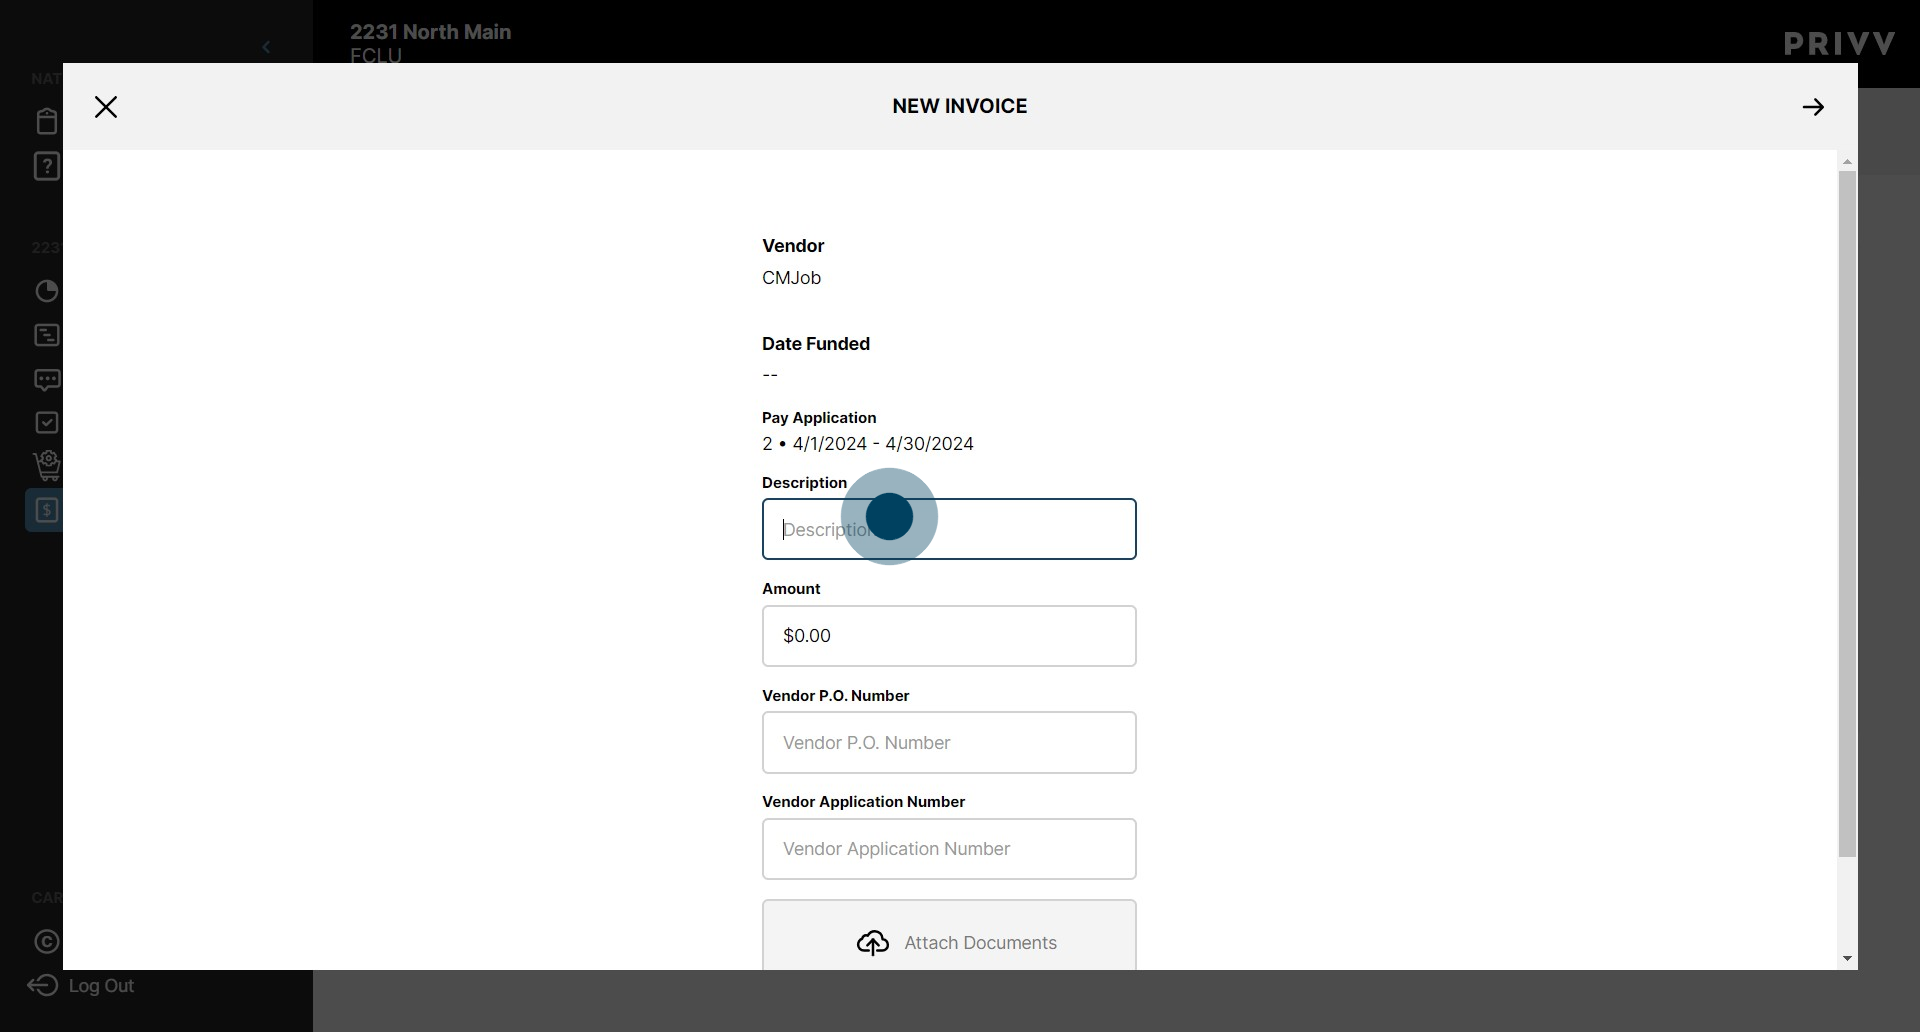Open the checklist sidebar icon

(x=46, y=423)
